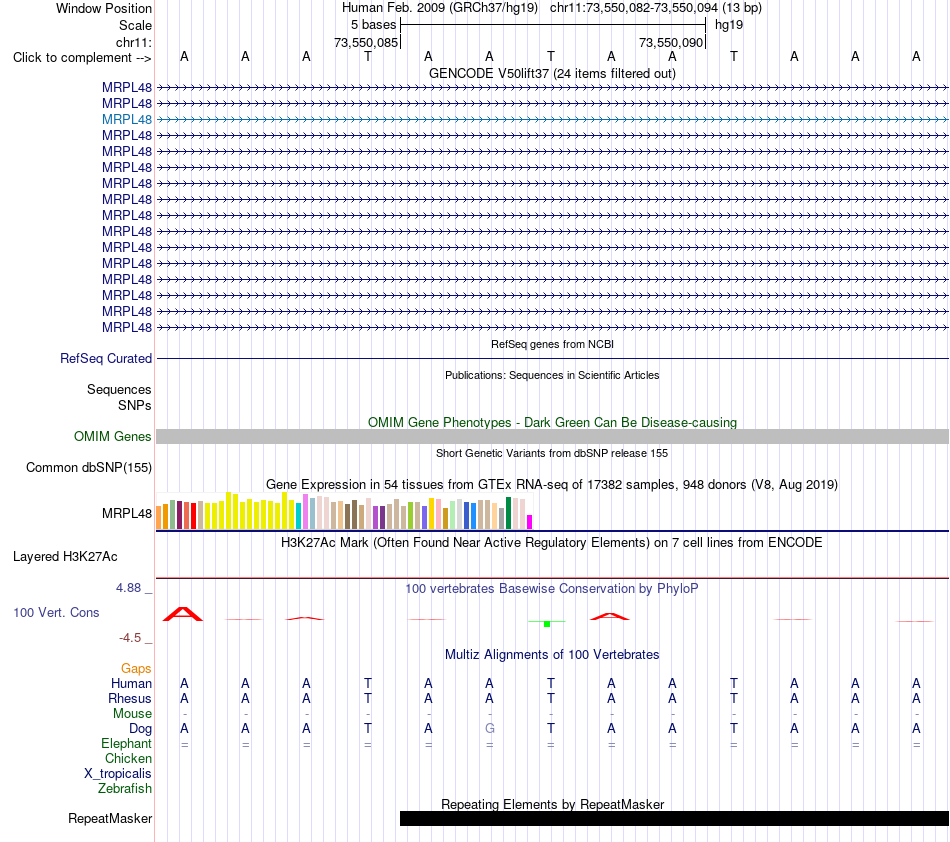Click the dark green bar in GTEx chart

click(509, 513)
